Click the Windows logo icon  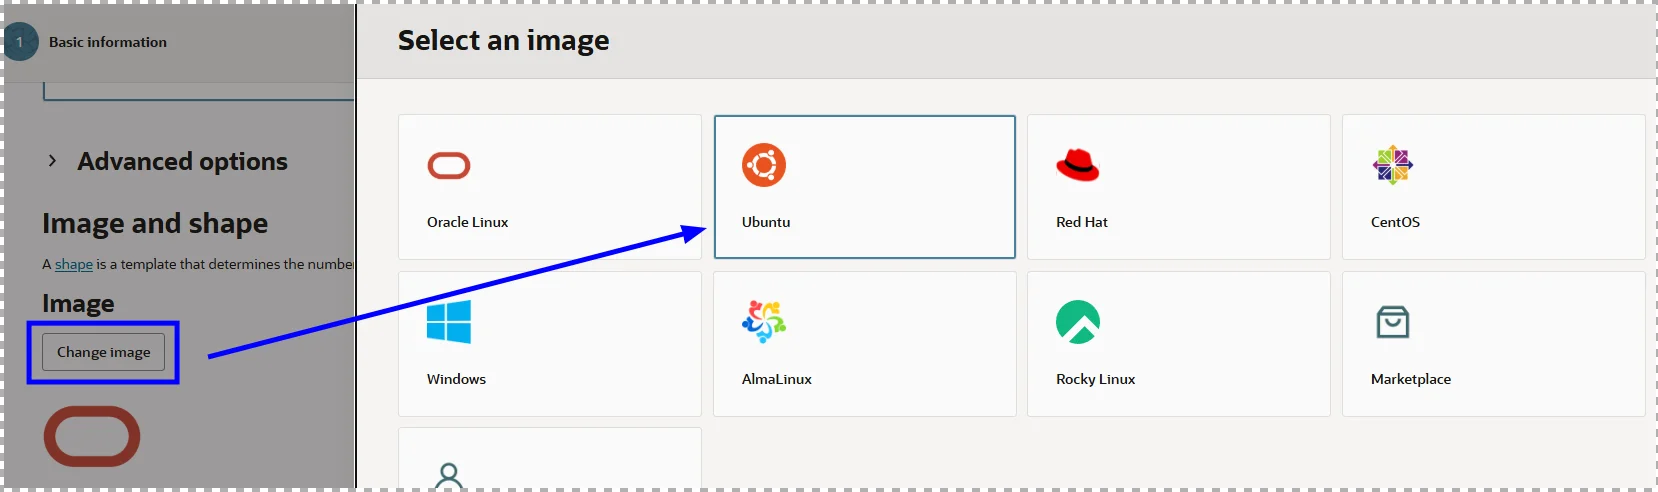point(449,322)
